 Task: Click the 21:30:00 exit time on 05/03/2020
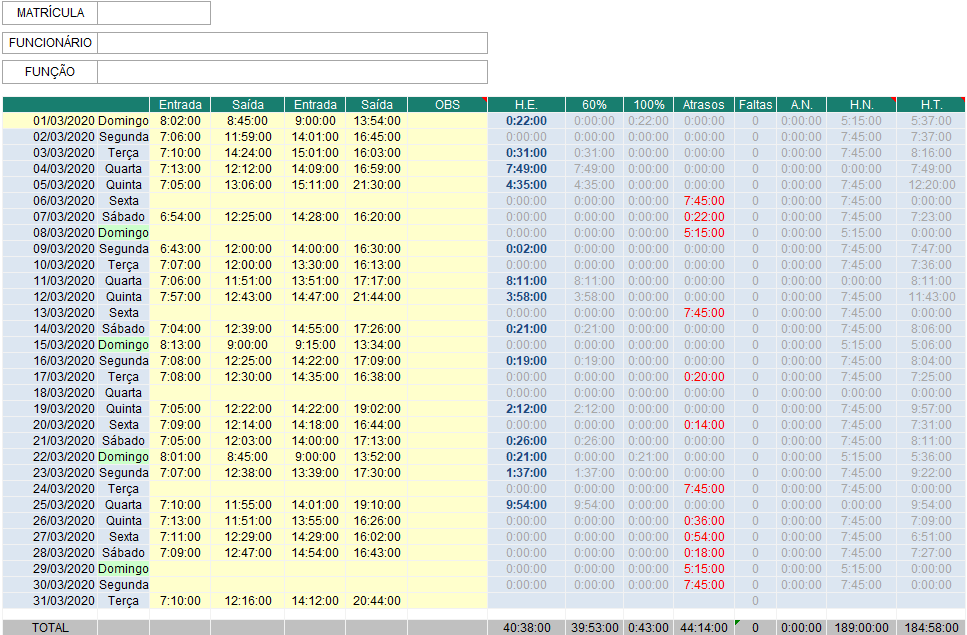377,185
